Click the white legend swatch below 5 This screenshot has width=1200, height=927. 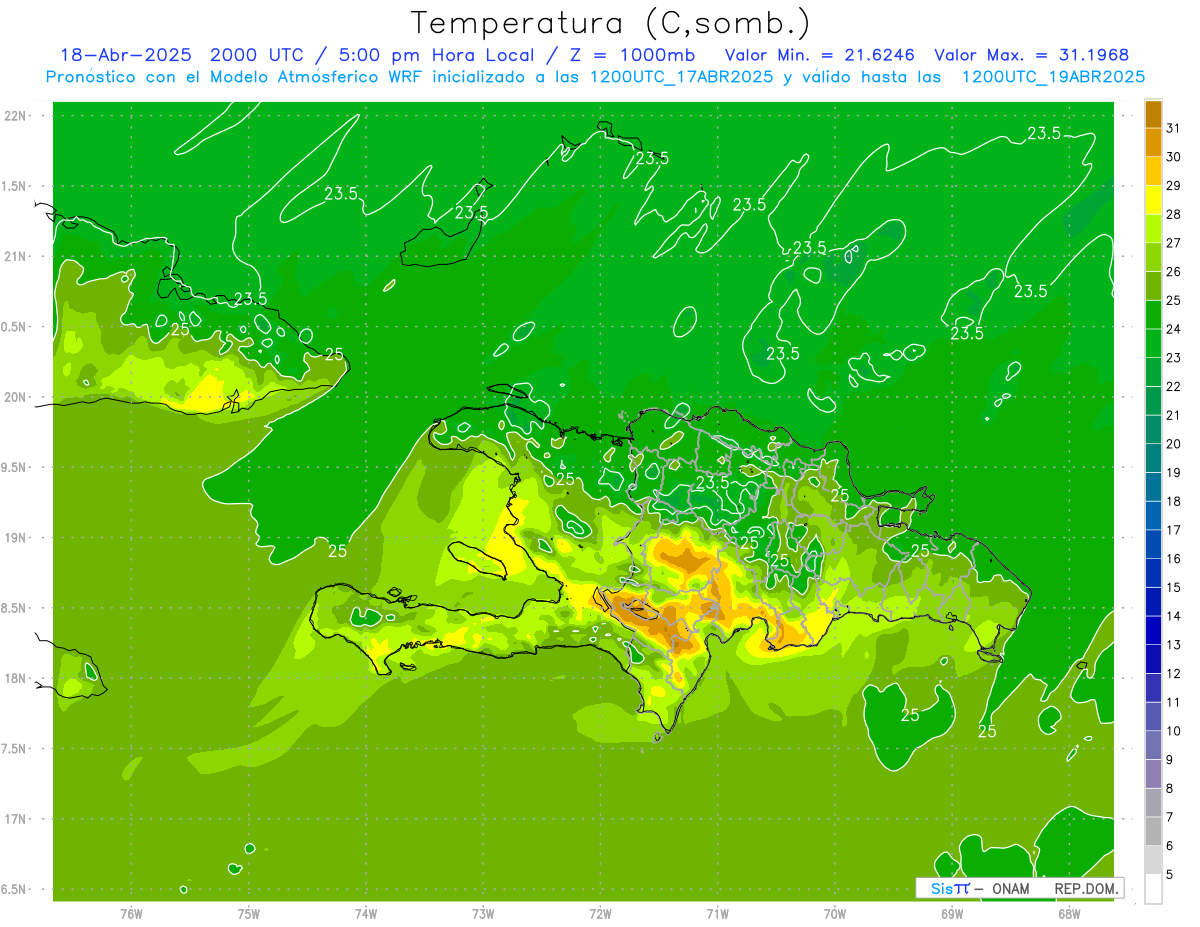point(1154,888)
